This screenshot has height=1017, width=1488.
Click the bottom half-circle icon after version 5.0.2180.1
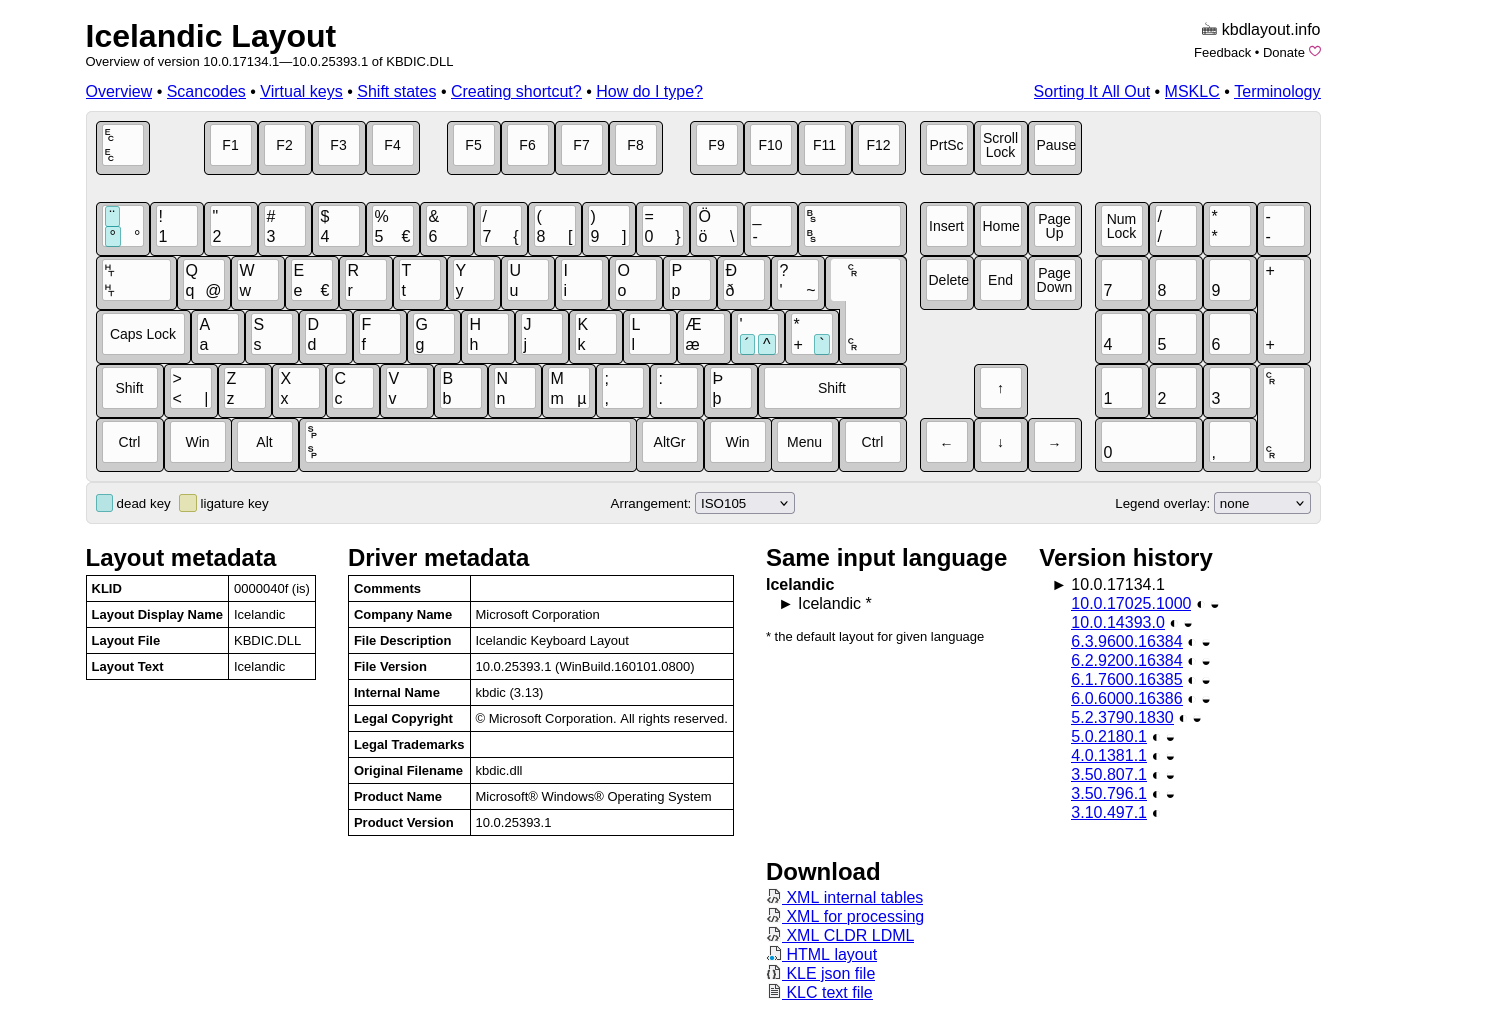pyautogui.click(x=1170, y=739)
